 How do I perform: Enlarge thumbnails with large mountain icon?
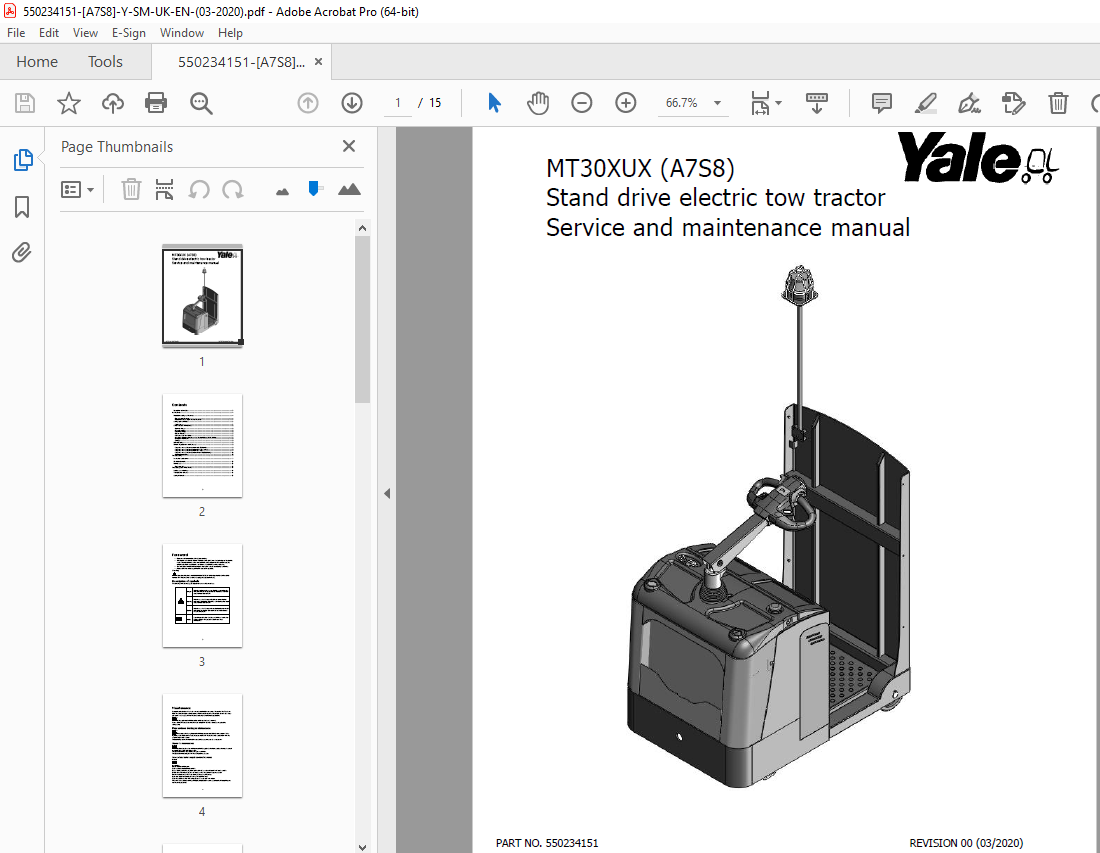[349, 189]
